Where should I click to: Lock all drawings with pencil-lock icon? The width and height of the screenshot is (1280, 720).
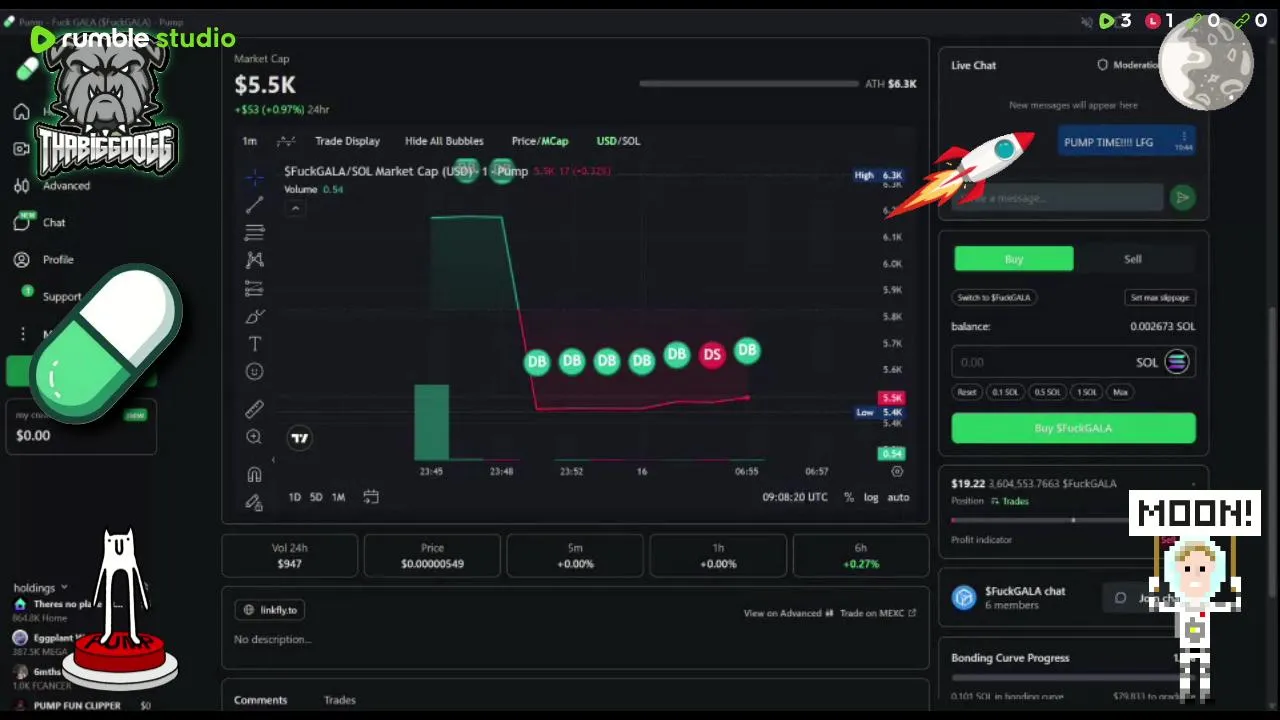(254, 502)
